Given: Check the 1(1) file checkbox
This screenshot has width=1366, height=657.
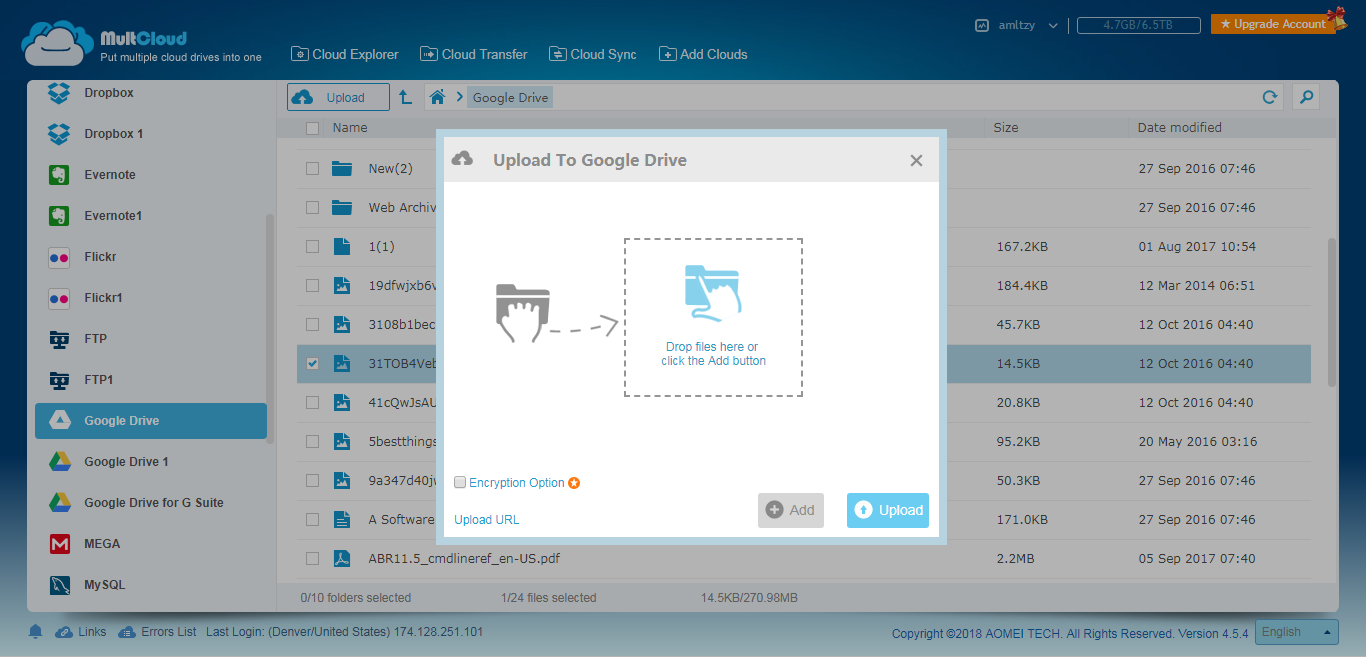Looking at the screenshot, I should tap(312, 247).
